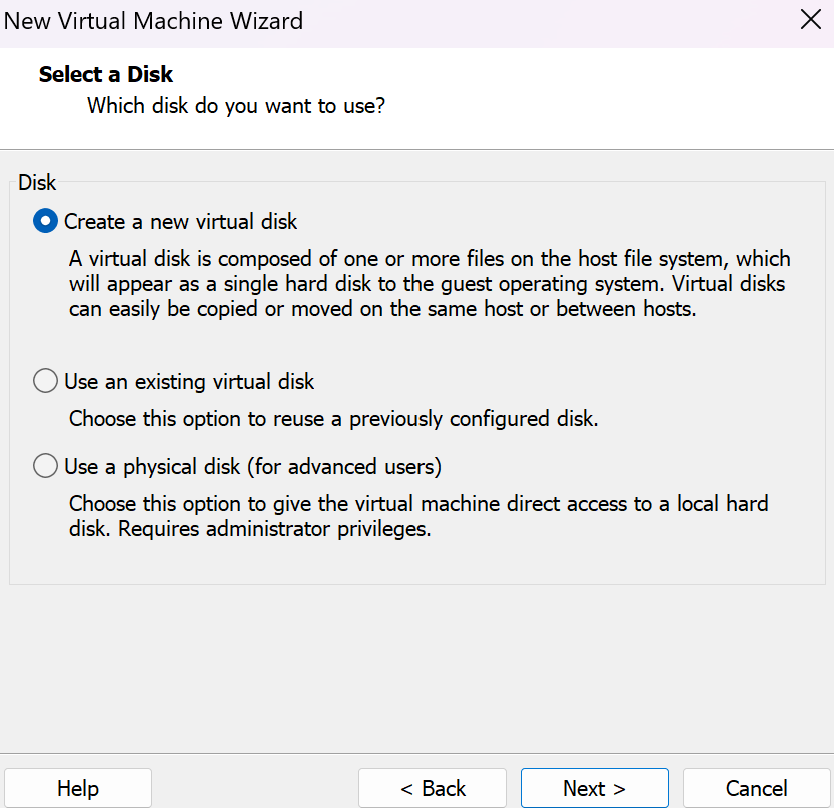Click 'Which disk do you want to use?' text
Image resolution: width=834 pixels, height=808 pixels.
(x=236, y=106)
